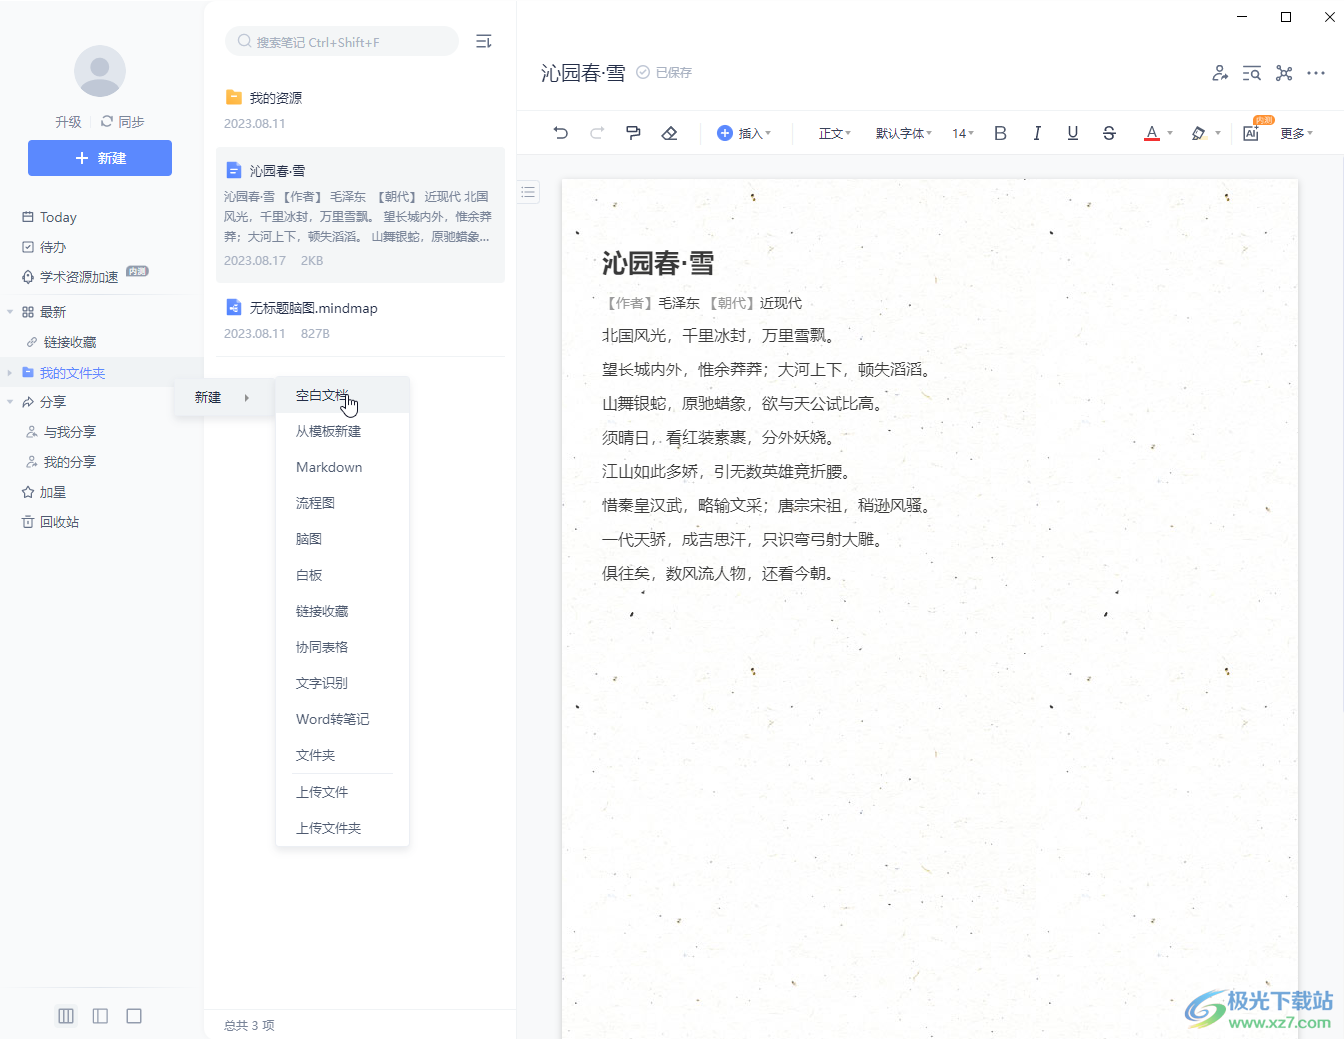
Task: Open the three-dot more options menu
Action: [1316, 73]
